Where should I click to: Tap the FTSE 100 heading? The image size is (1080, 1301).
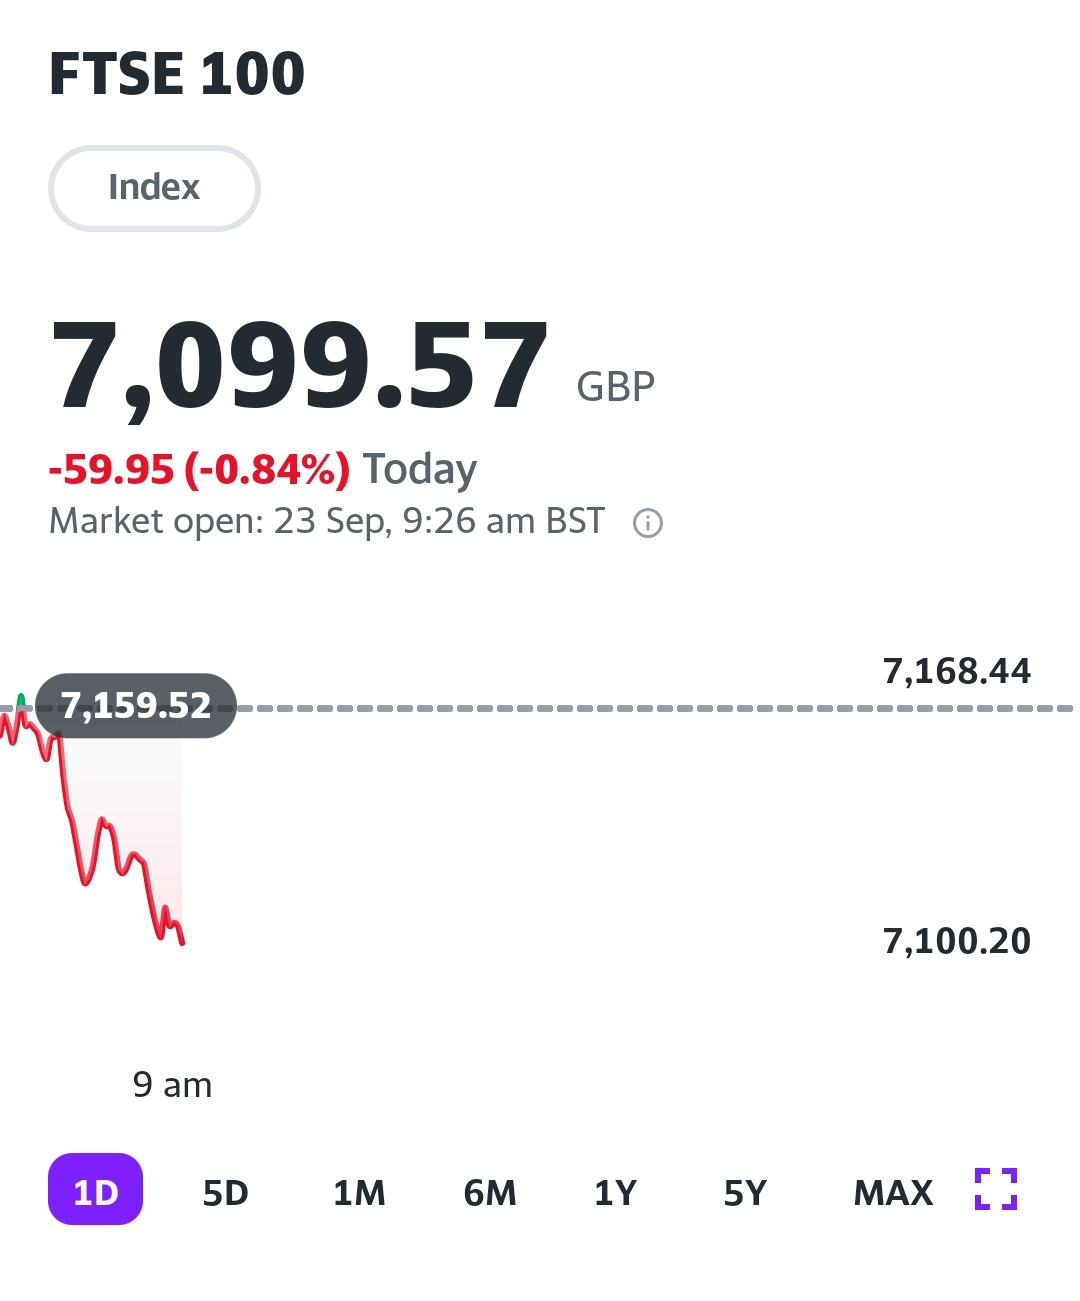click(177, 74)
